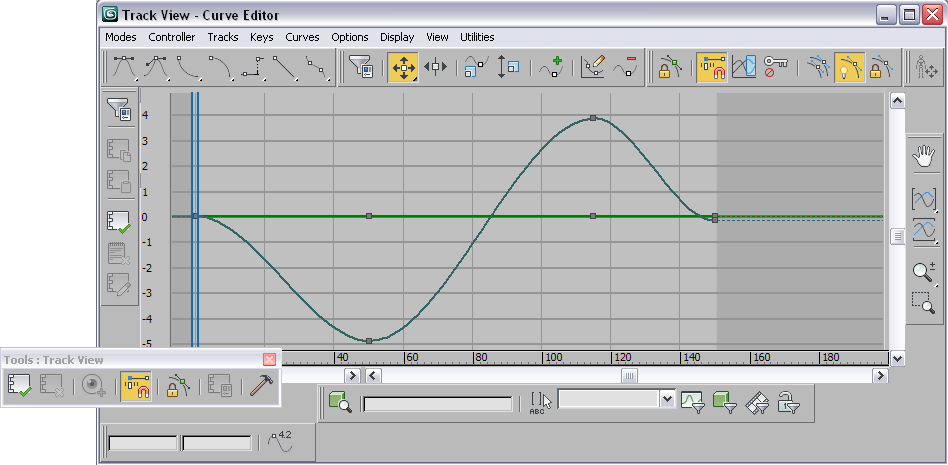Click Zoom Value Extents
948x465 pixels.
pyautogui.click(x=924, y=230)
